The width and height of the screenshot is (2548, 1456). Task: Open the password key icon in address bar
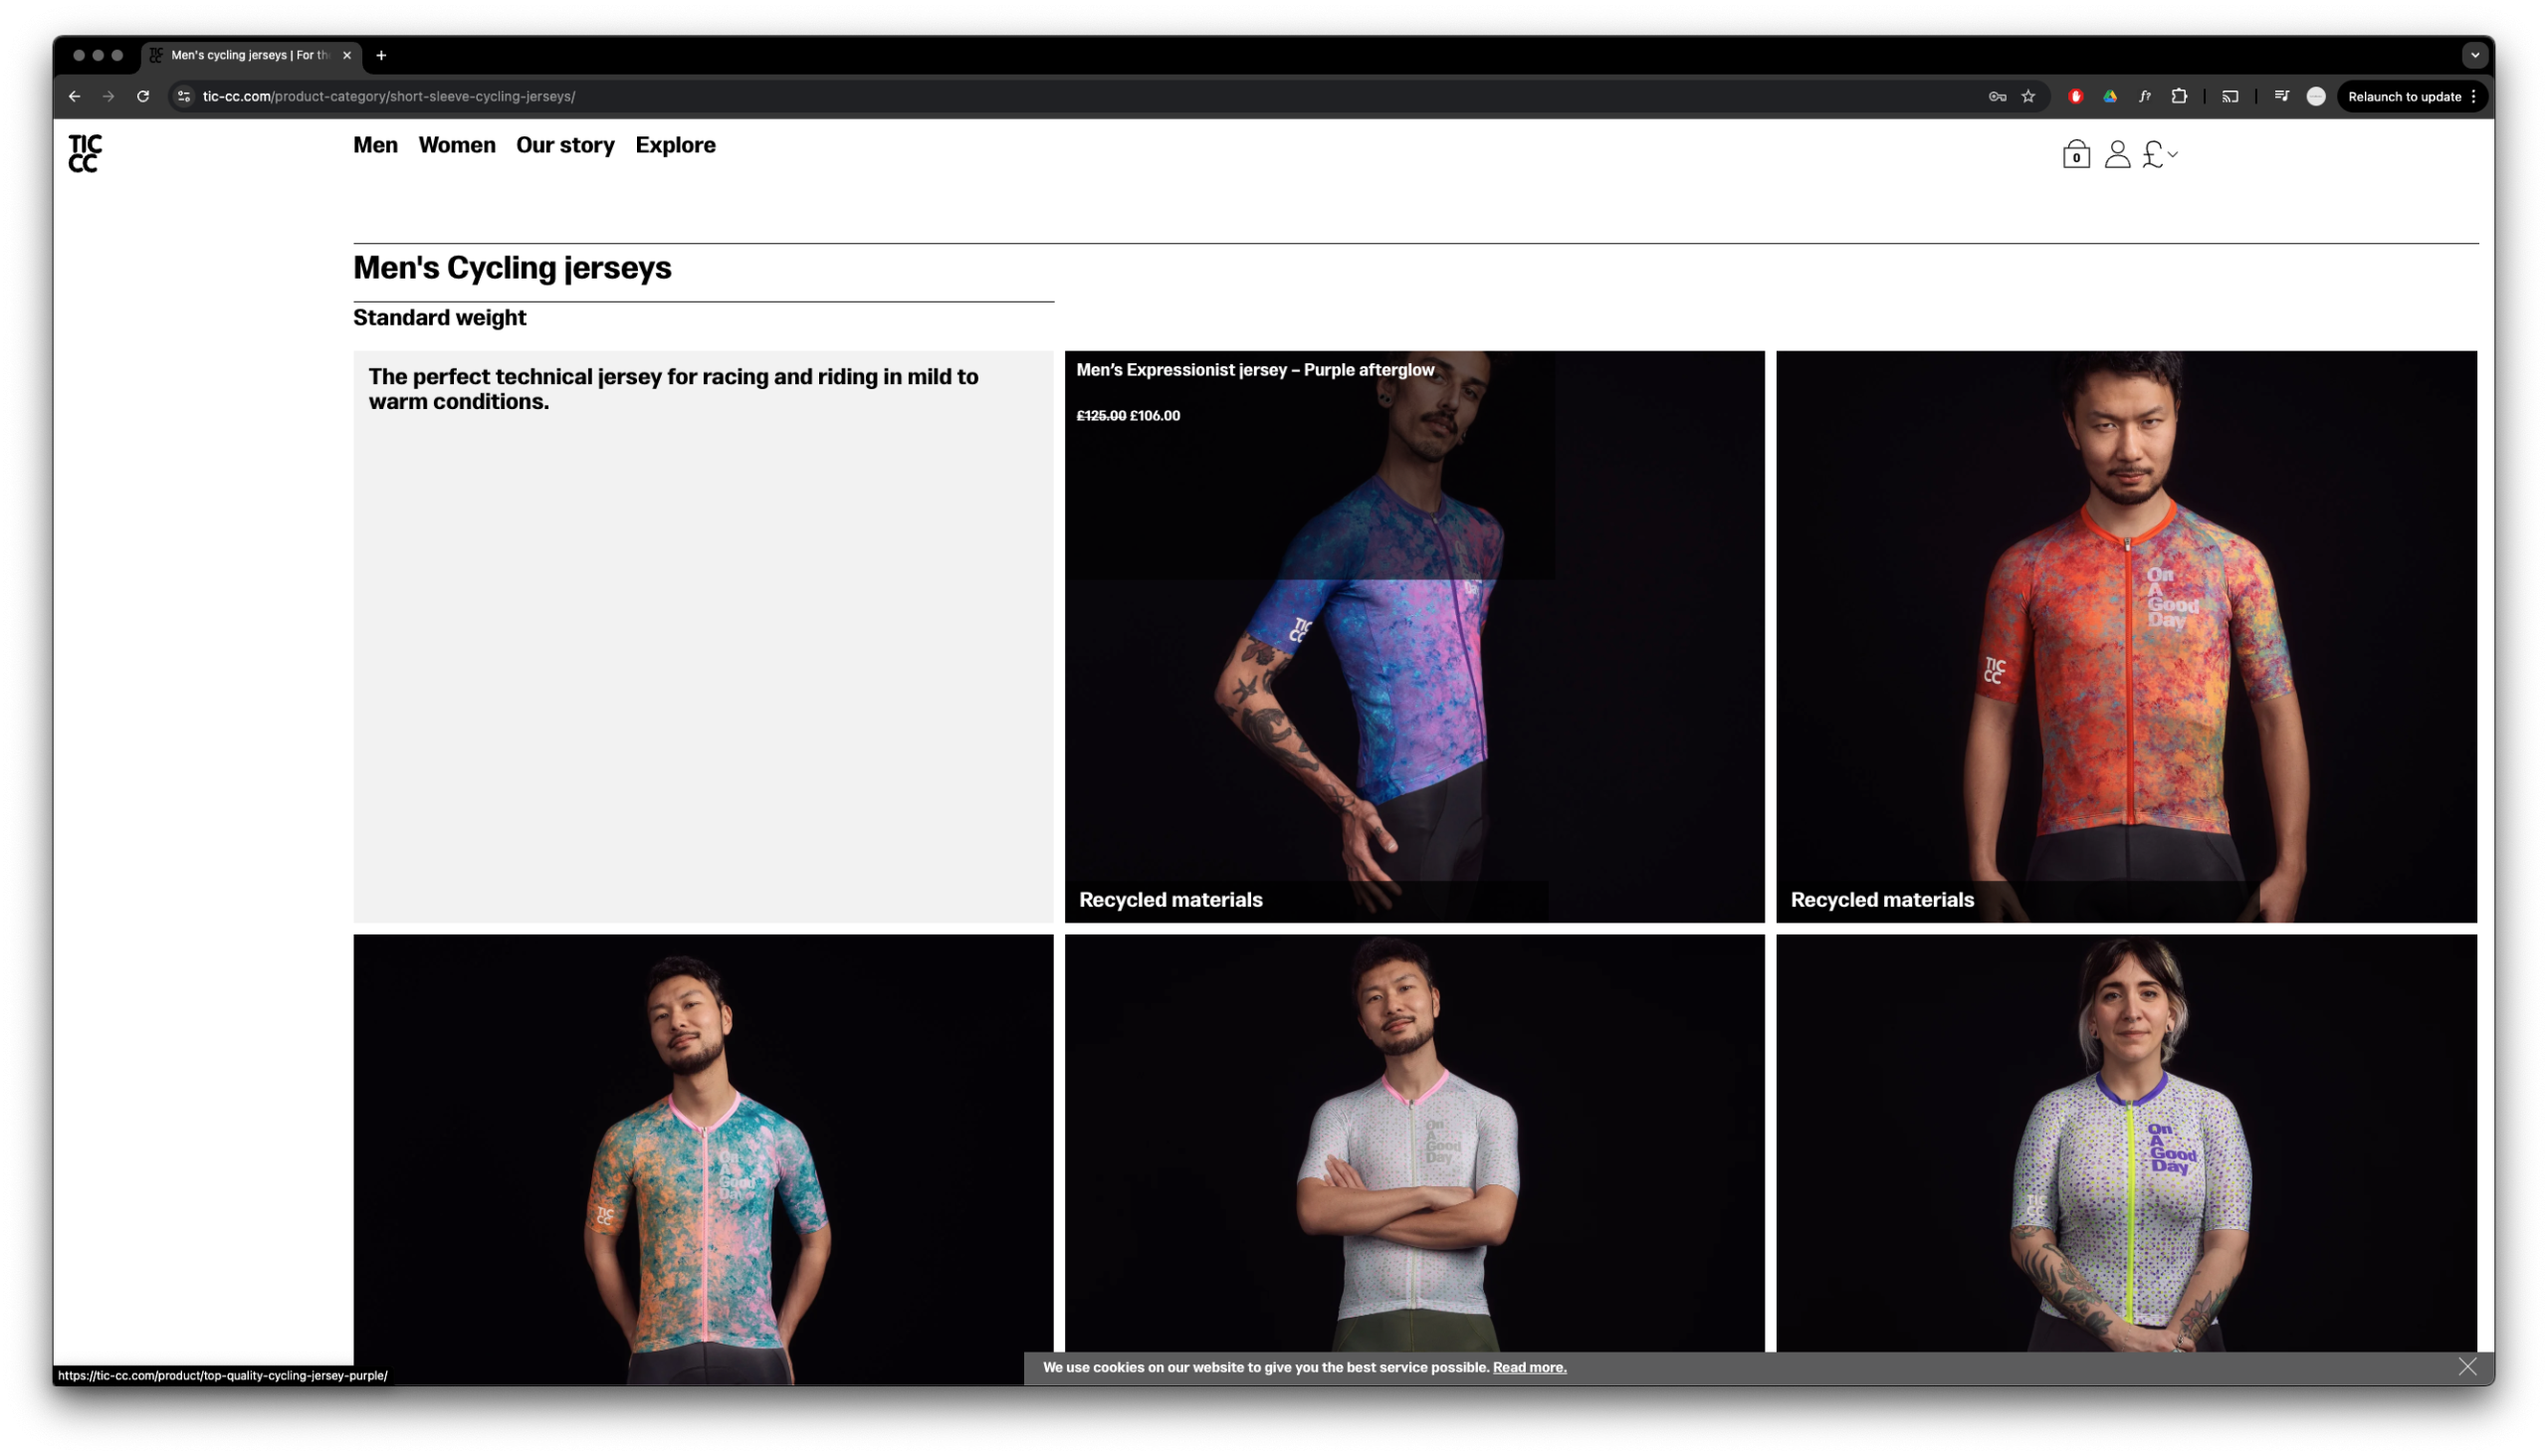(x=1996, y=97)
